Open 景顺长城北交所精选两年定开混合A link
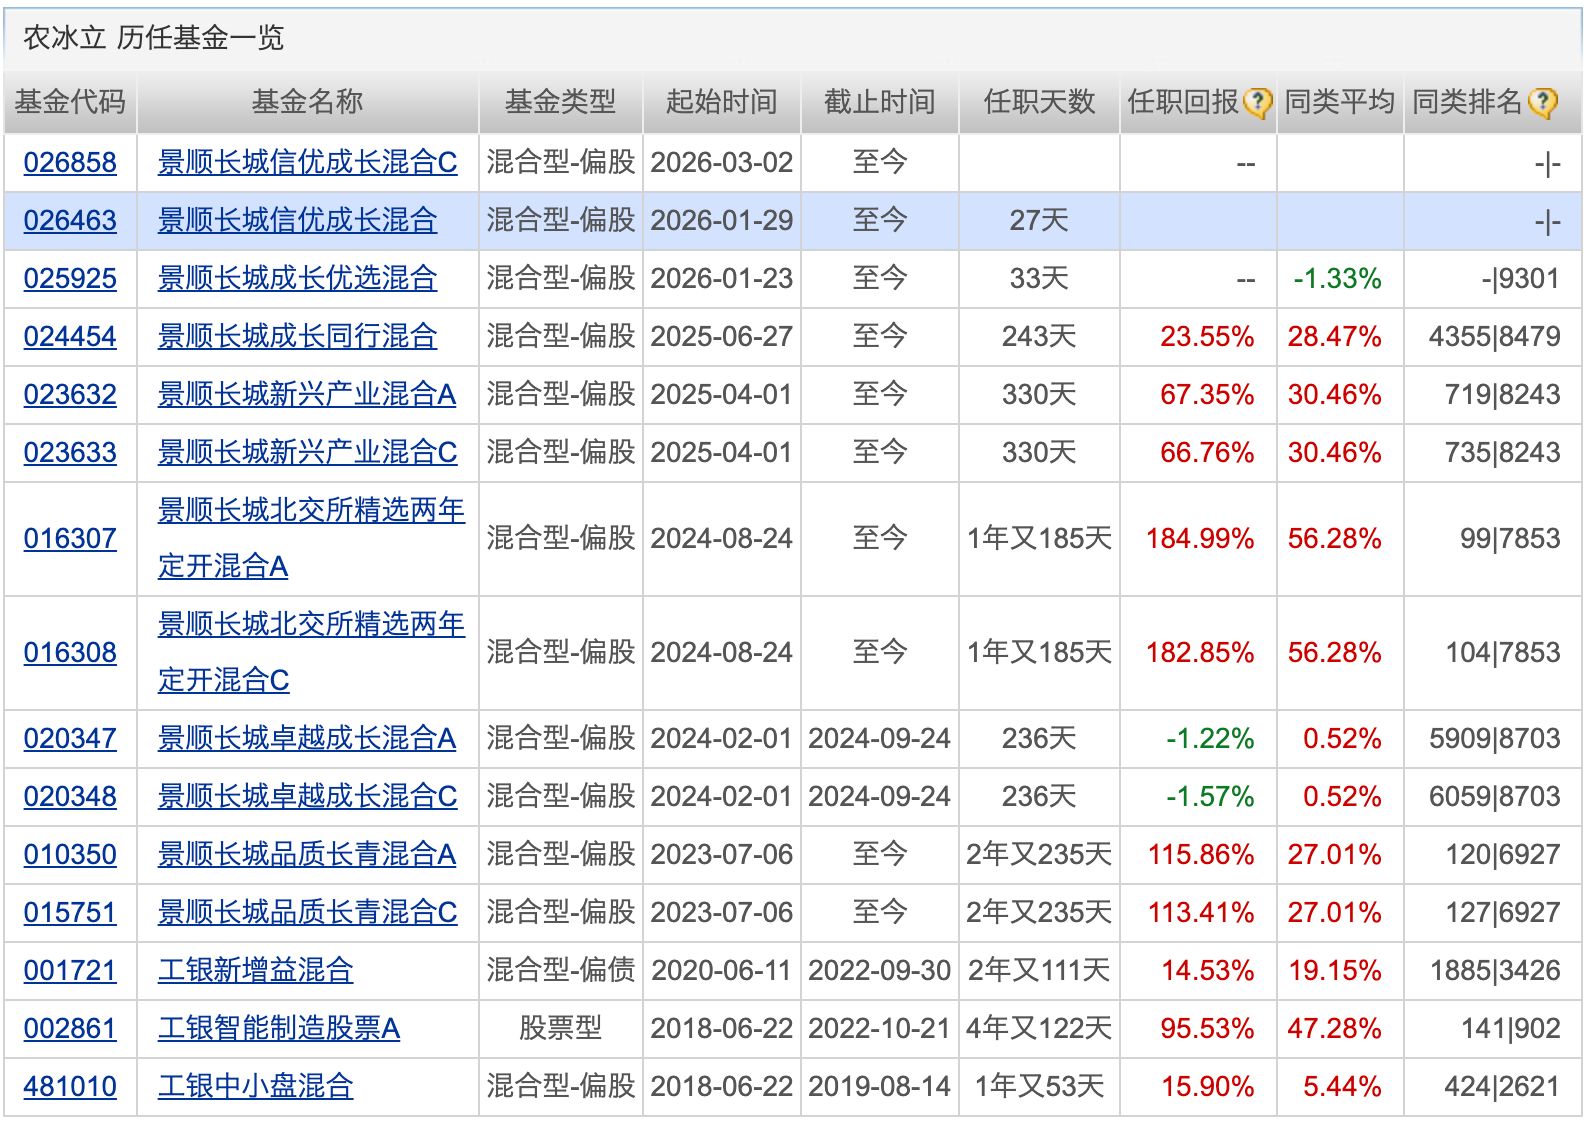The width and height of the screenshot is (1590, 1126). tap(310, 511)
